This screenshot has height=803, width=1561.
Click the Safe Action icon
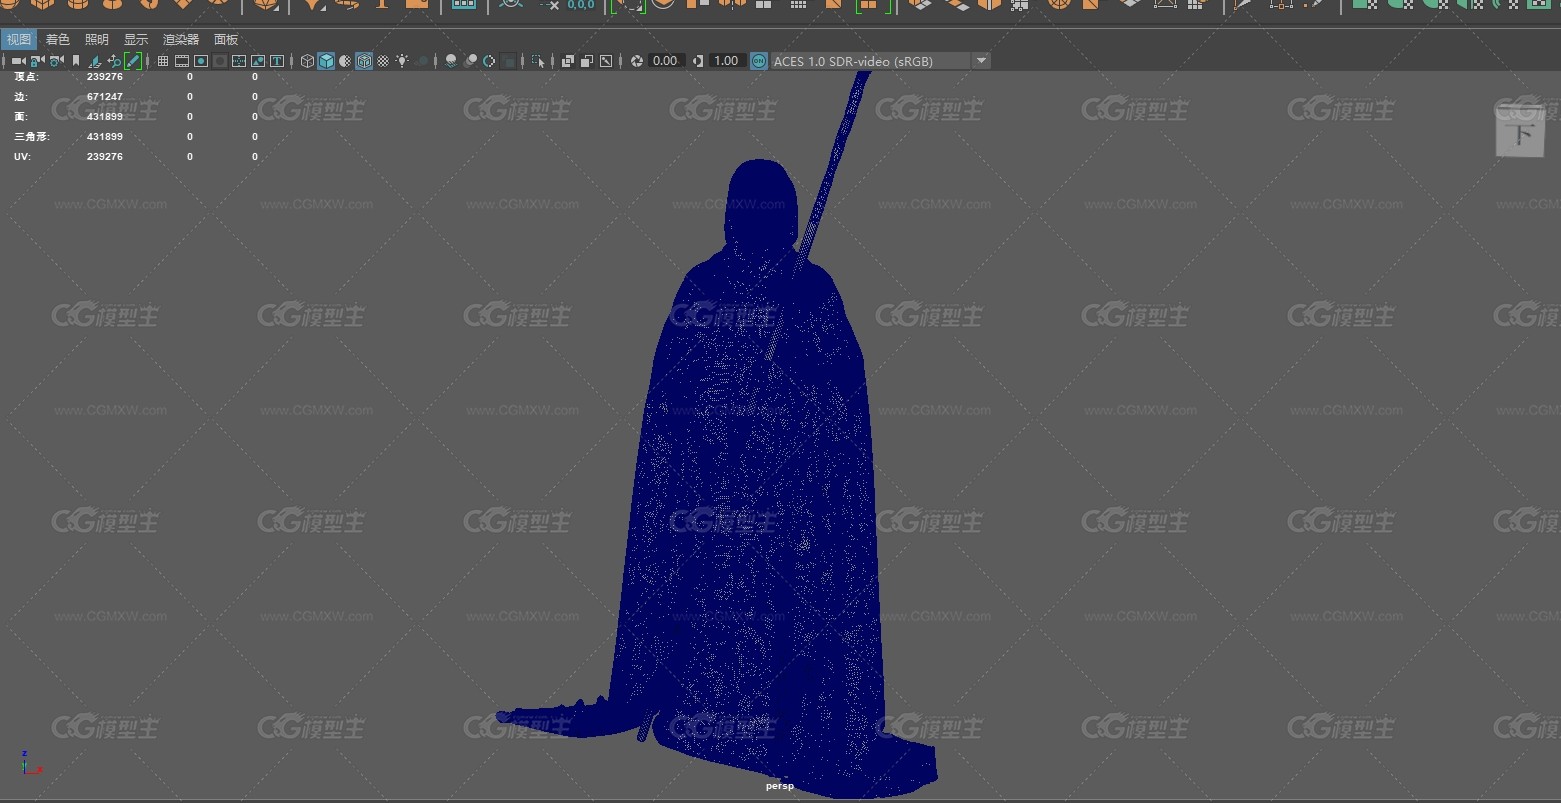click(x=258, y=61)
